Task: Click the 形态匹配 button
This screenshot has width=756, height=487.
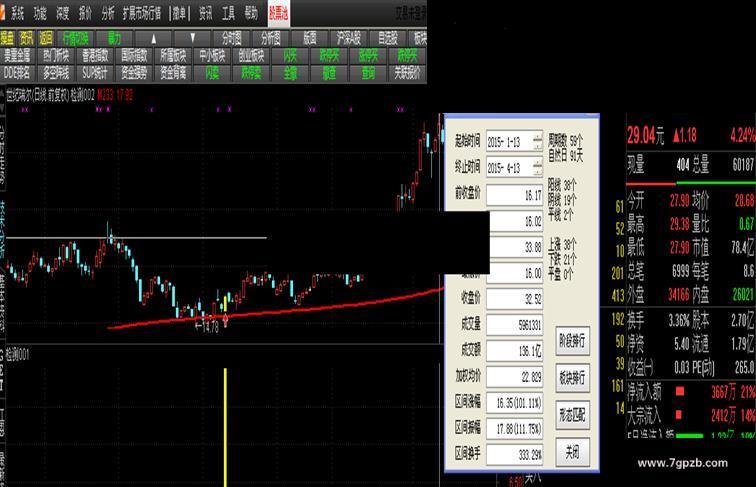Action: [572, 415]
